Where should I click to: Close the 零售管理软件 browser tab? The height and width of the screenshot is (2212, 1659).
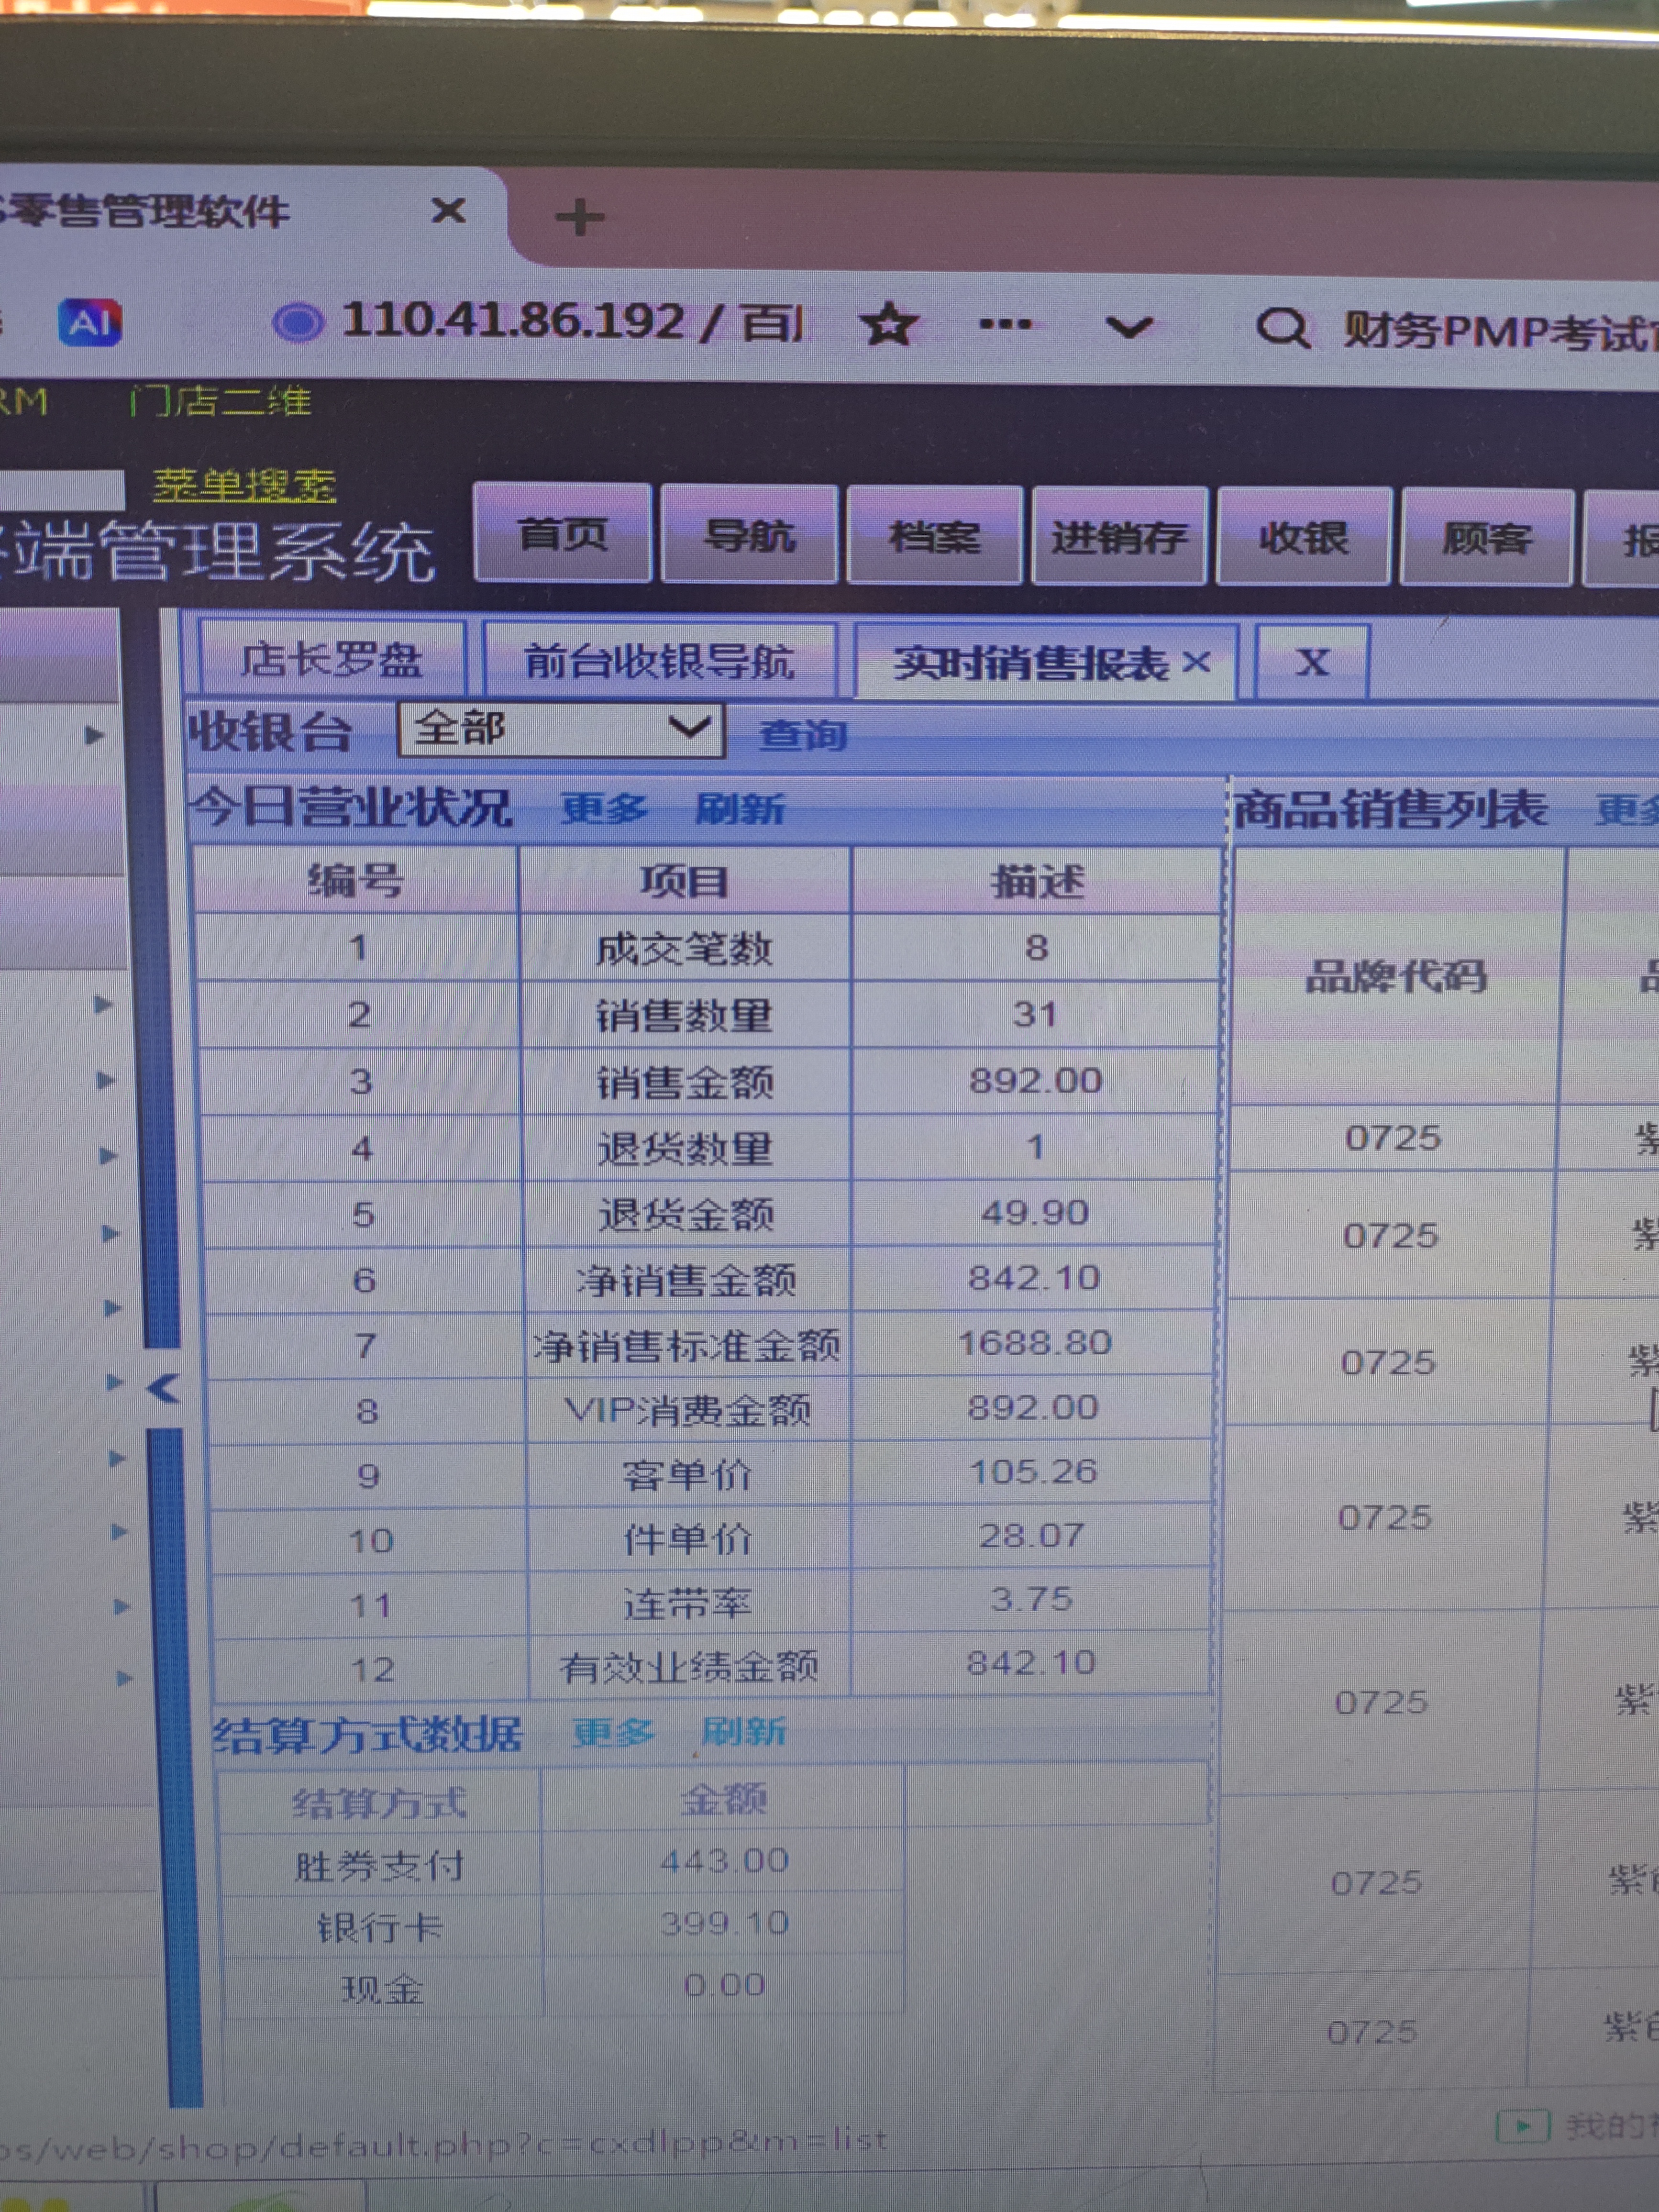tap(449, 211)
